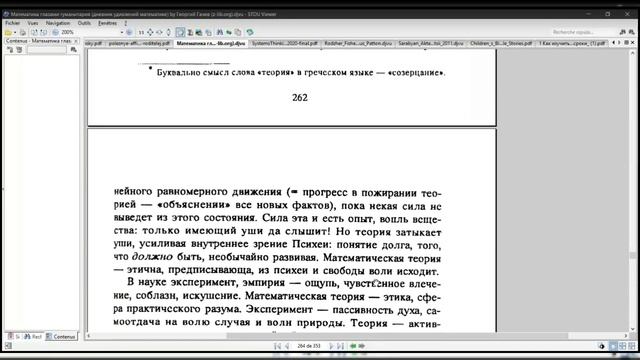Choose the image selection tool icon
The height and width of the screenshot is (360, 640).
[x=199, y=32]
